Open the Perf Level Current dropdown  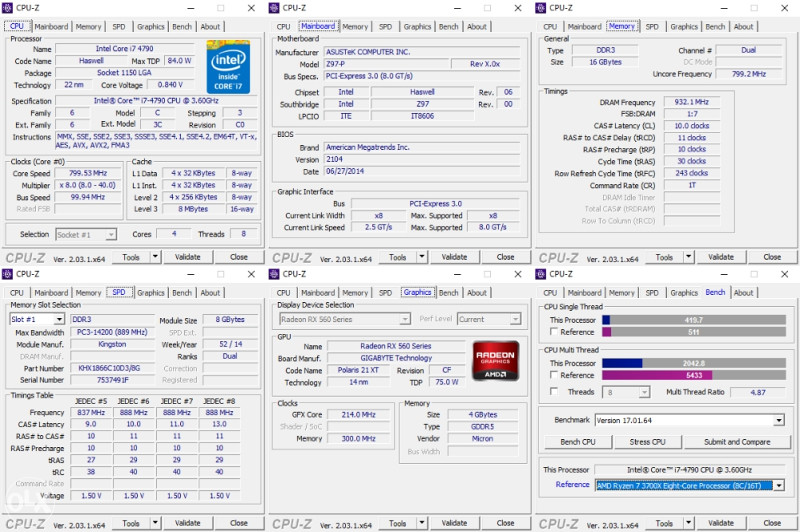515,319
